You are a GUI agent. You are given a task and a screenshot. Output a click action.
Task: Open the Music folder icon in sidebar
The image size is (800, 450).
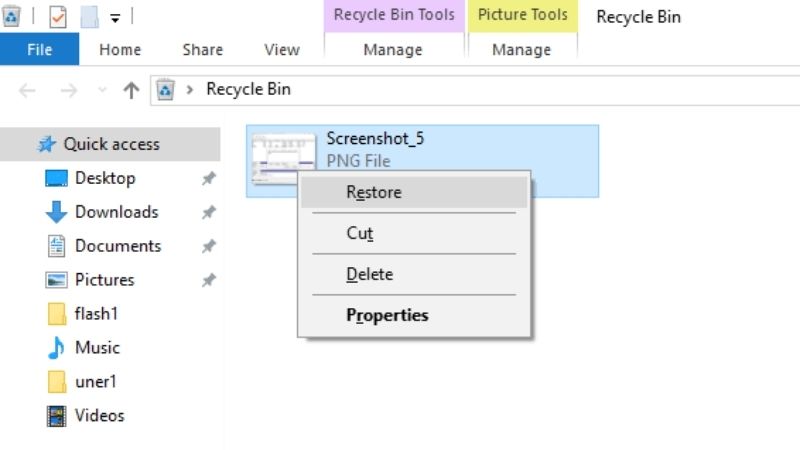tap(56, 348)
